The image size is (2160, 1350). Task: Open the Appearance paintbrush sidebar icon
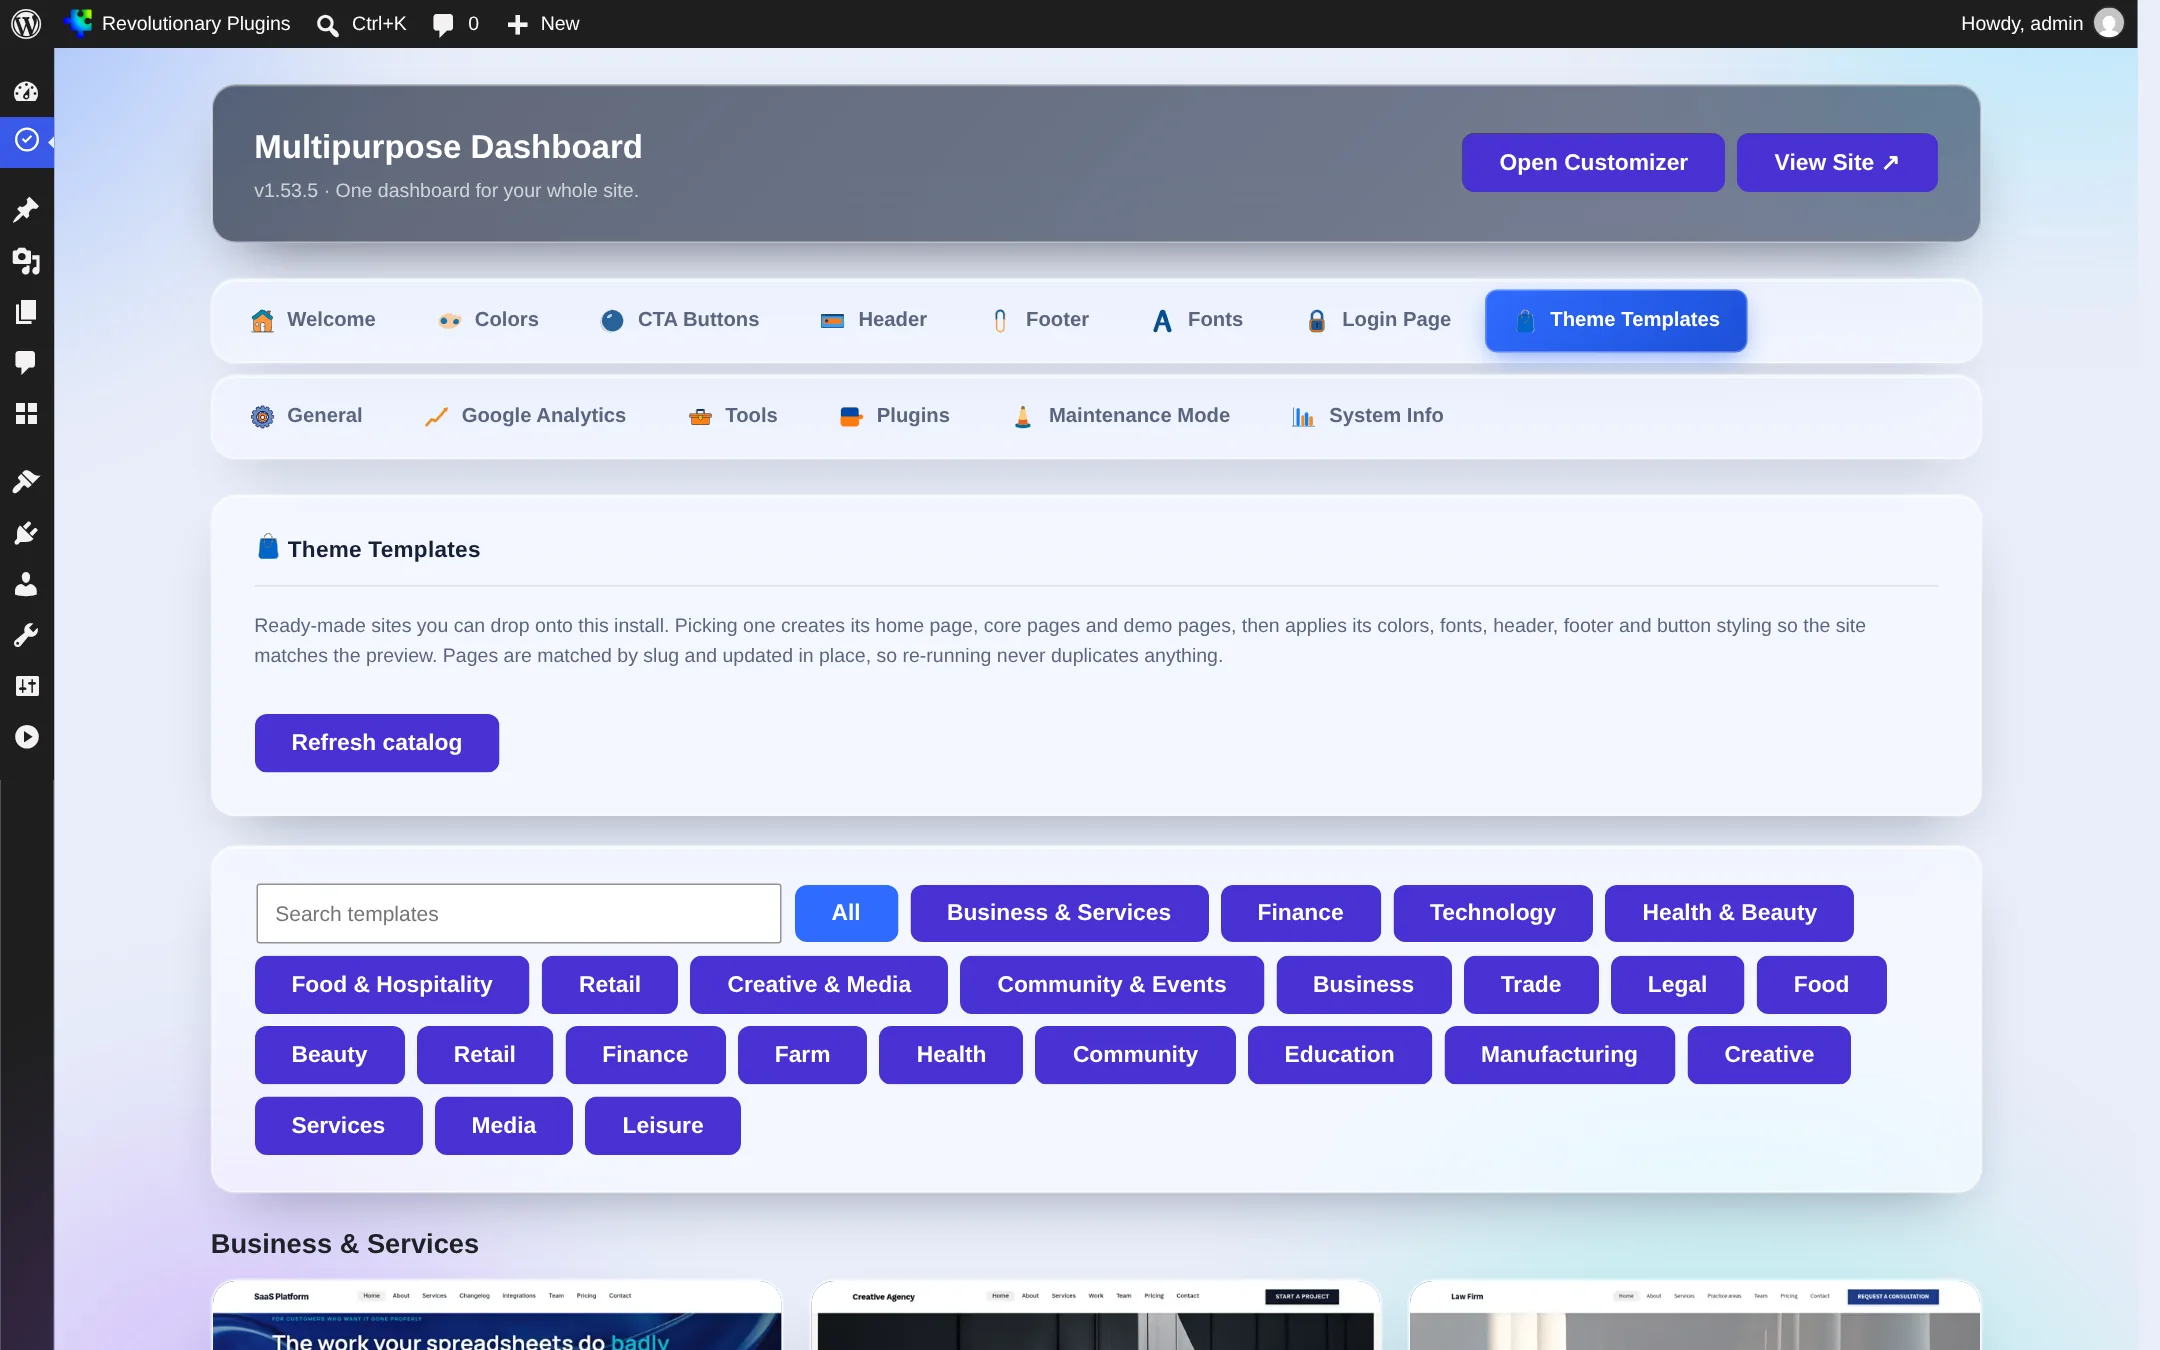[26, 482]
